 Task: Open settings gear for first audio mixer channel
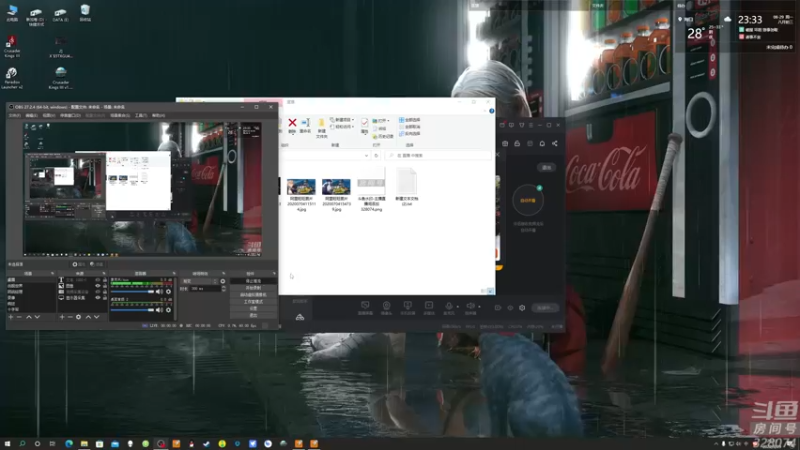point(168,292)
